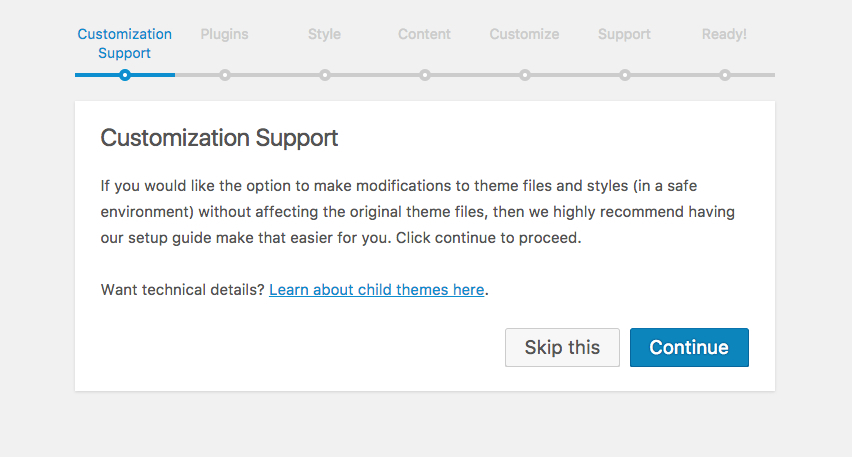Select the Content step label
Viewport: 852px width, 457px height.
[x=424, y=34]
